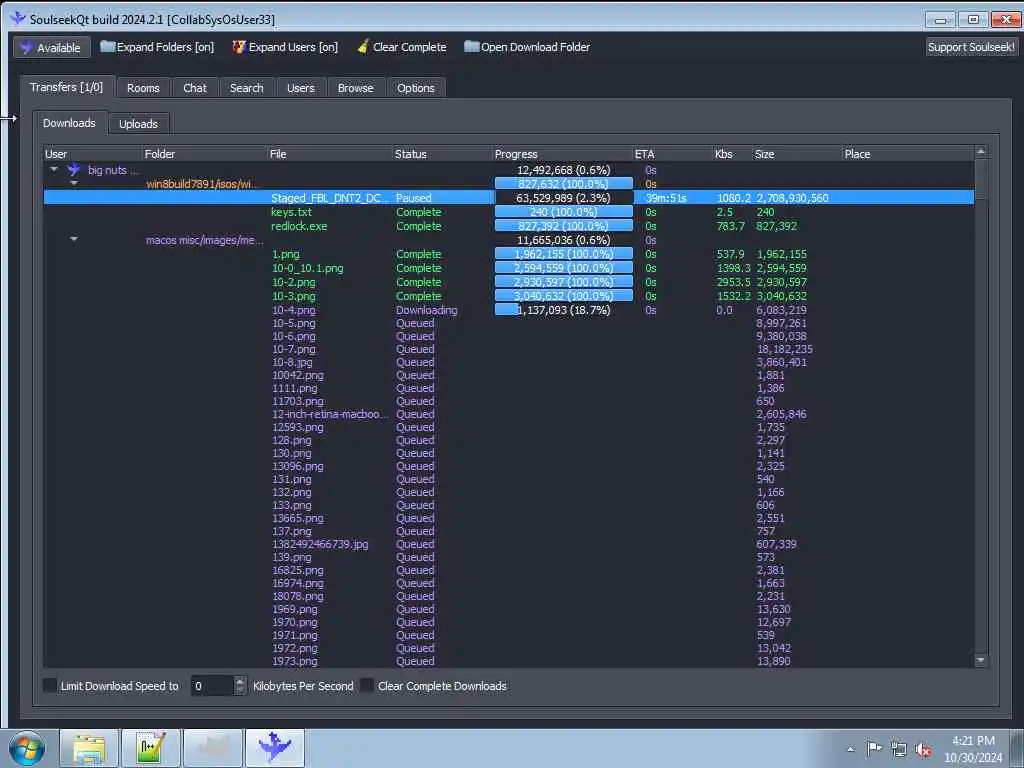Open the Users tab
1024x768 pixels.
(x=300, y=88)
